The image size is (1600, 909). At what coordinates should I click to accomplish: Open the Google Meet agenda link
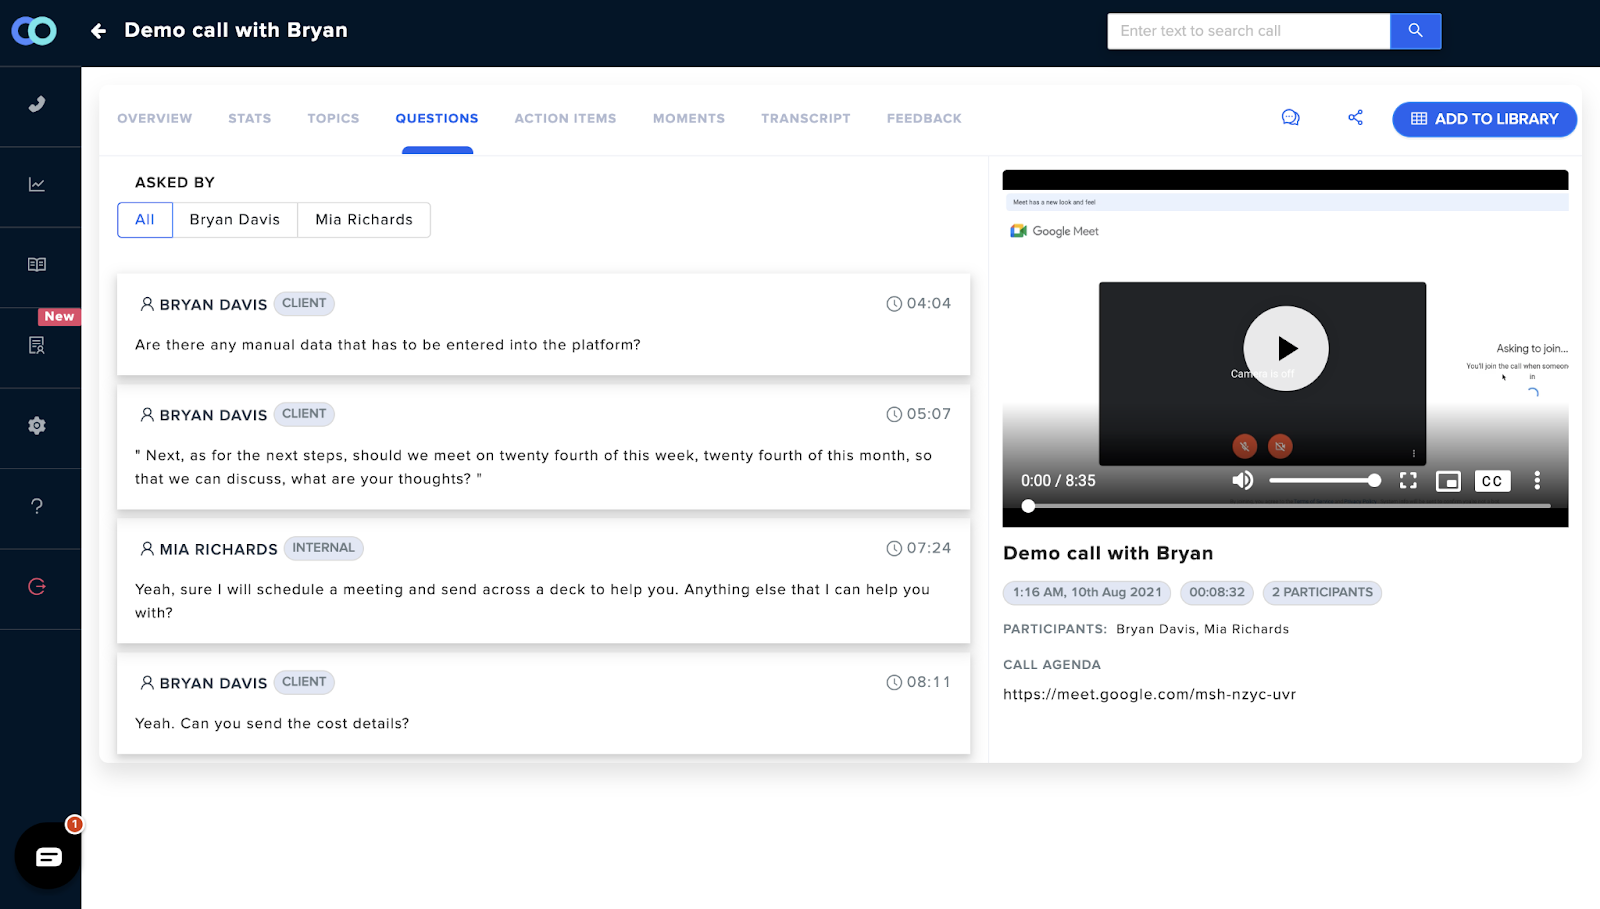pyautogui.click(x=1149, y=694)
